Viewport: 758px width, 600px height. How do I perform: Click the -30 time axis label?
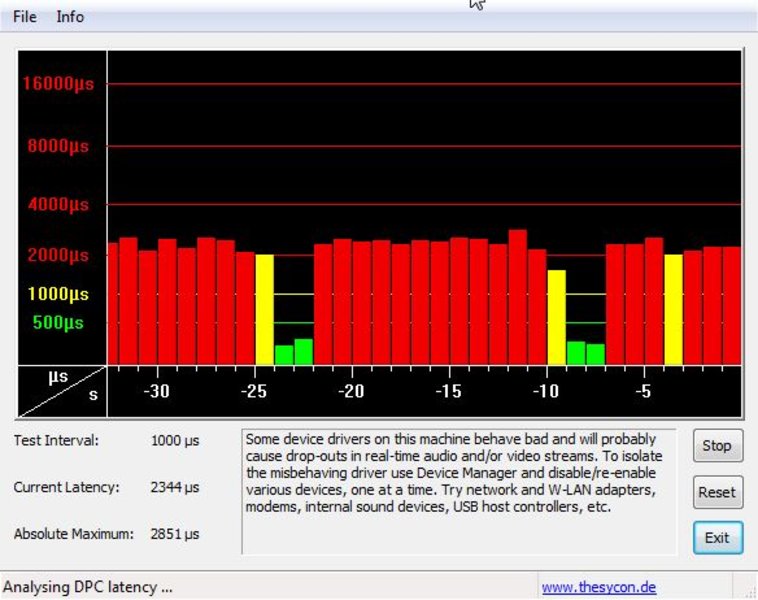157,391
